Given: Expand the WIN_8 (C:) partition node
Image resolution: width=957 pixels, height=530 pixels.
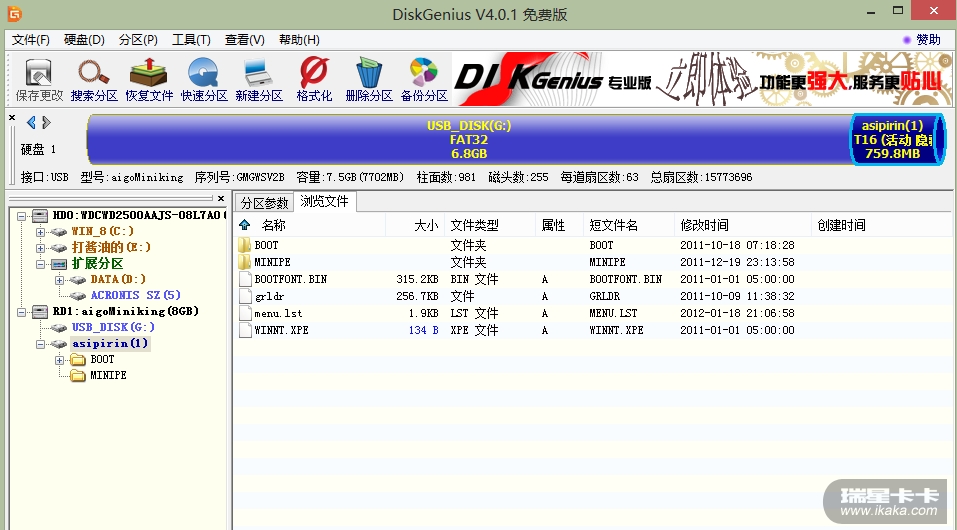Looking at the screenshot, I should pos(40,232).
